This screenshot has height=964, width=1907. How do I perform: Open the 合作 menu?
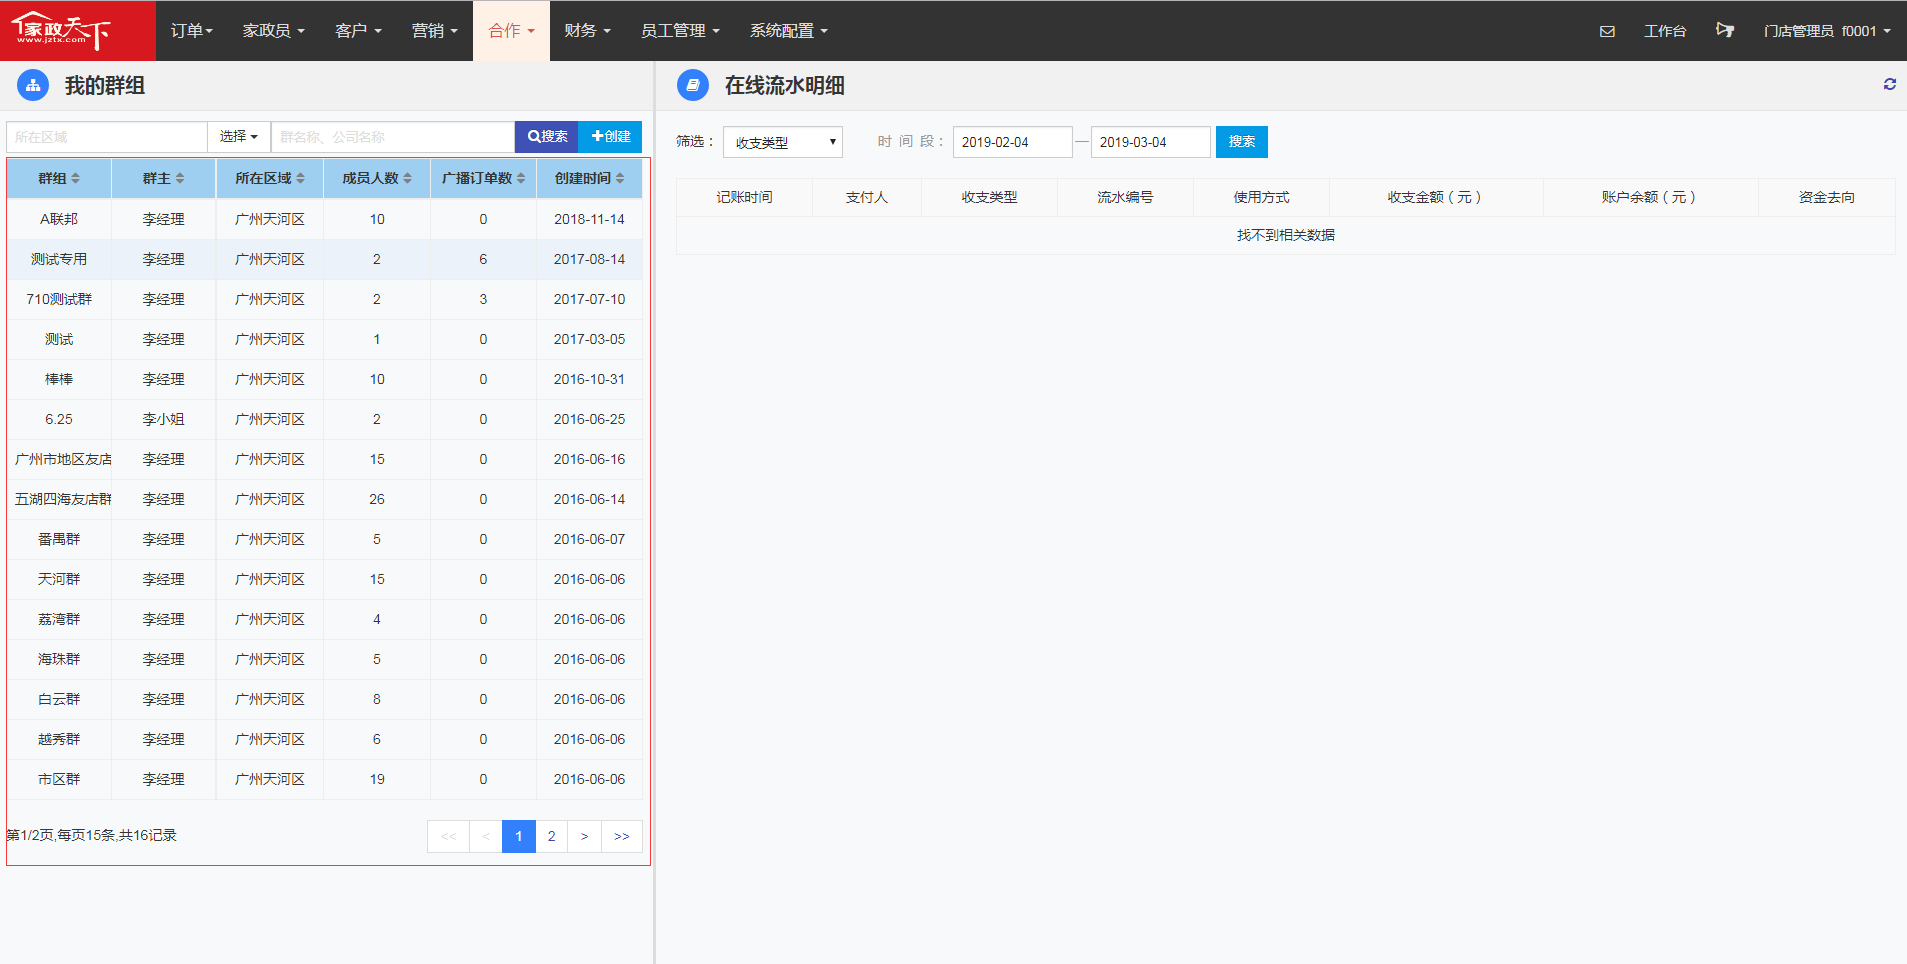pos(511,31)
